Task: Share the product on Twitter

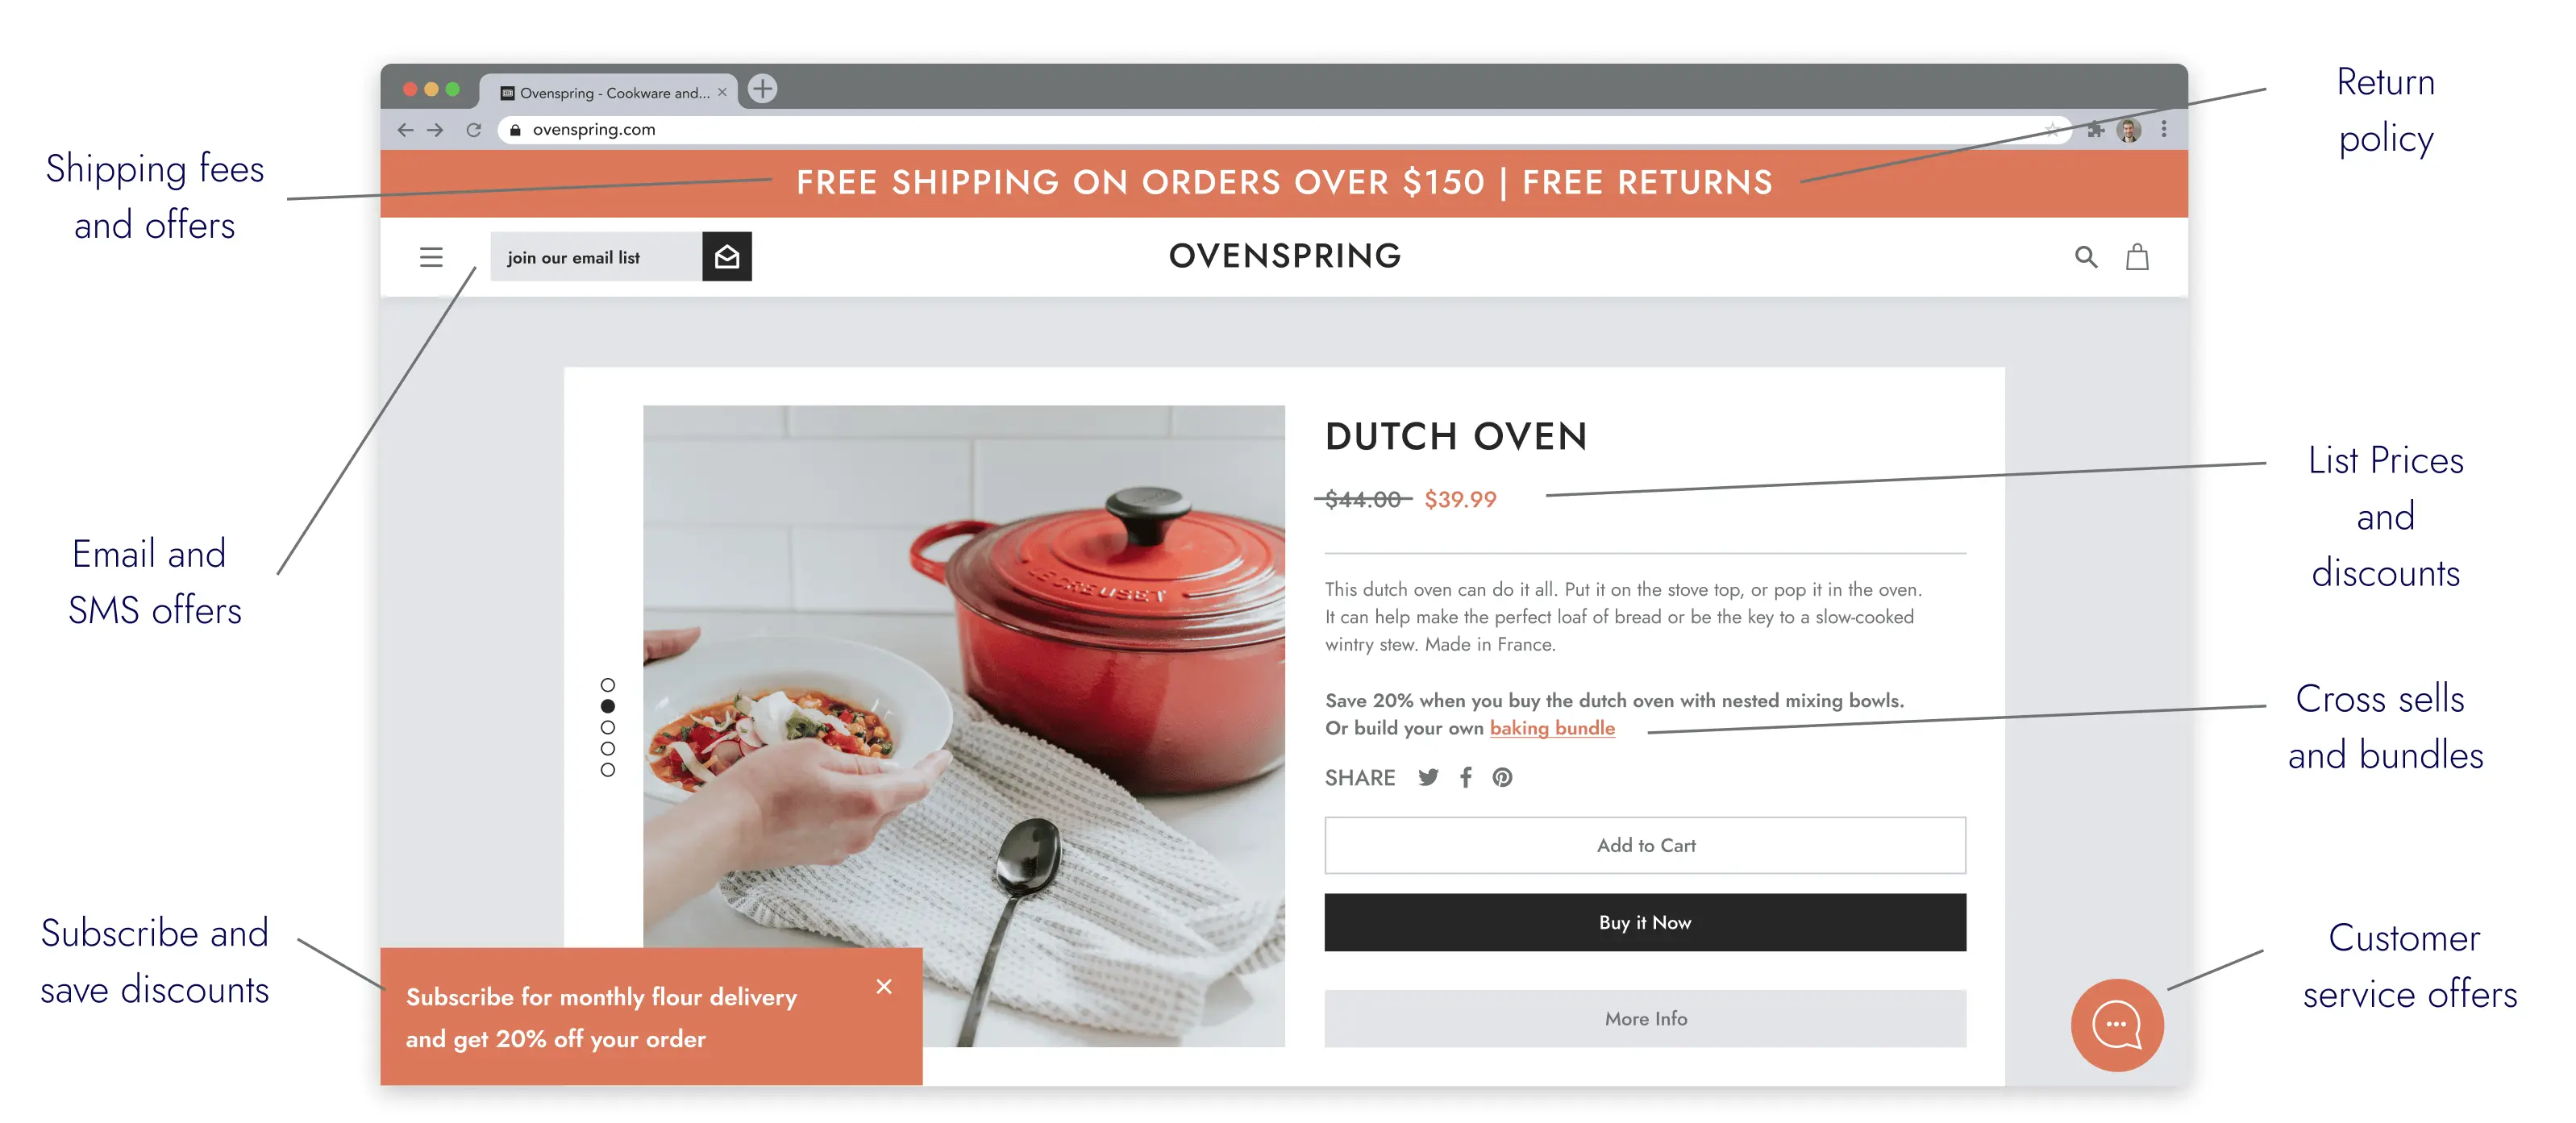Action: (1428, 777)
